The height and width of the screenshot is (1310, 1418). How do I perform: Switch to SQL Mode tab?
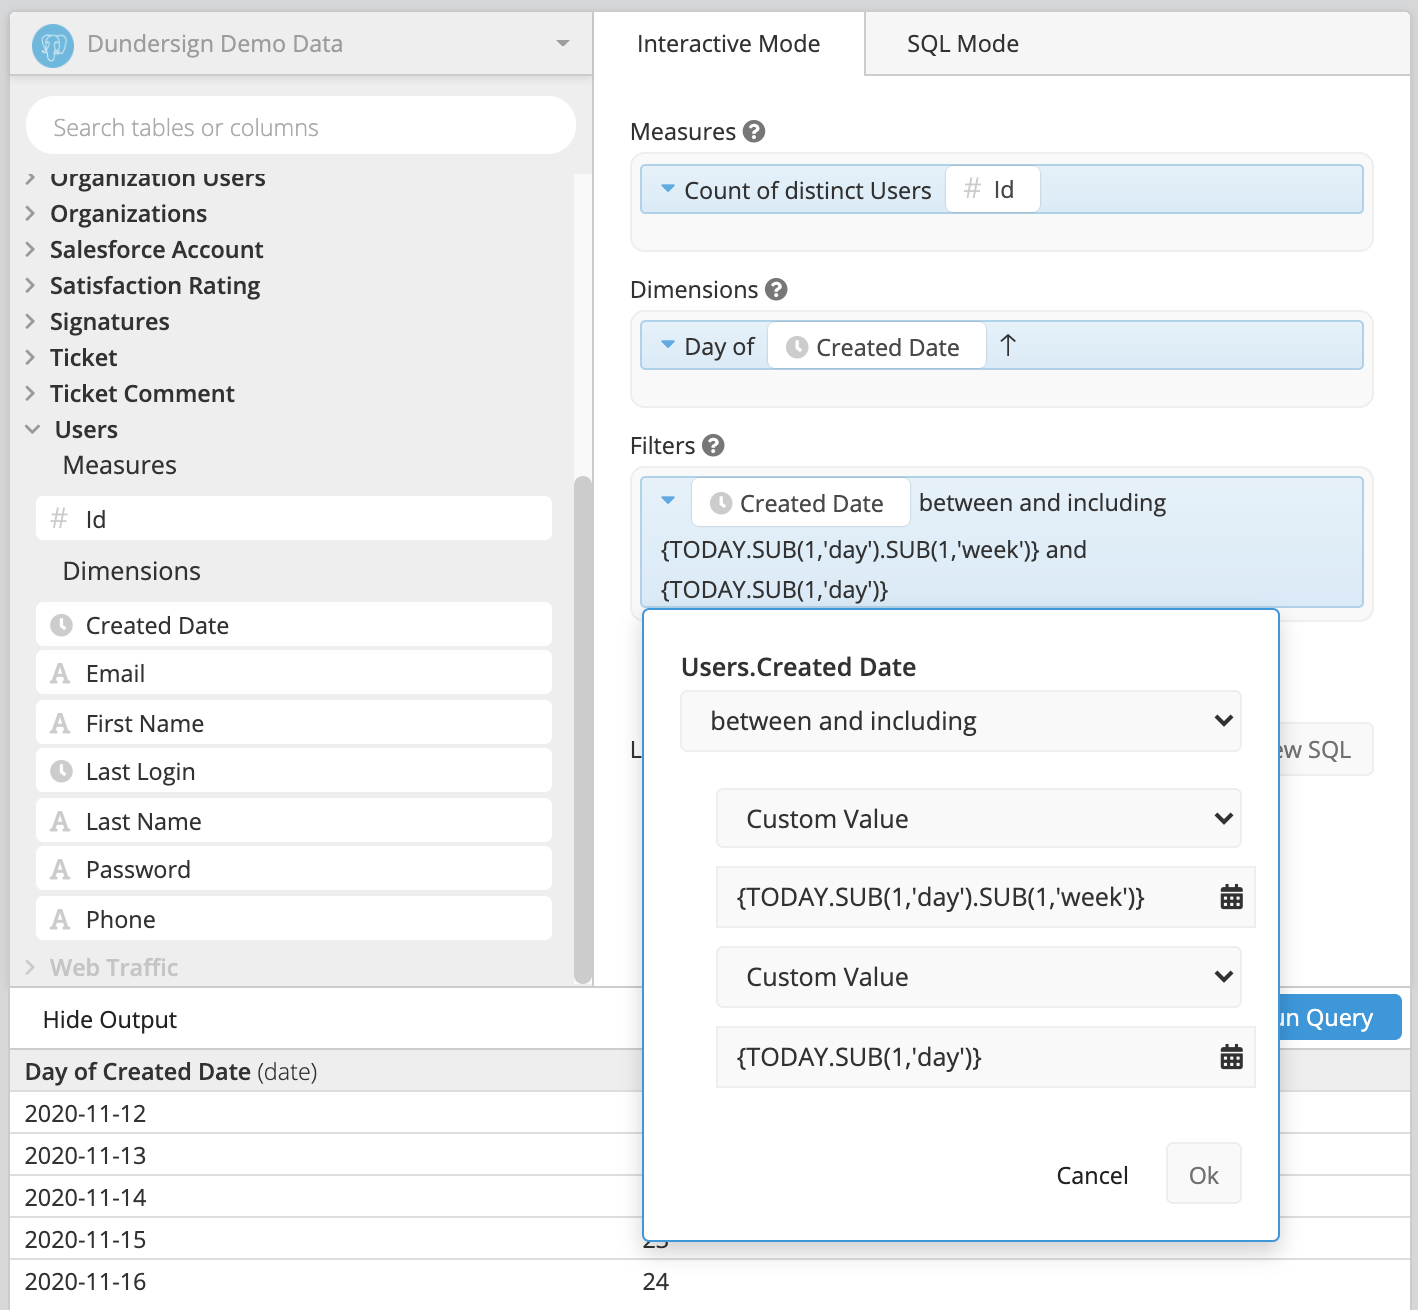coord(962,44)
